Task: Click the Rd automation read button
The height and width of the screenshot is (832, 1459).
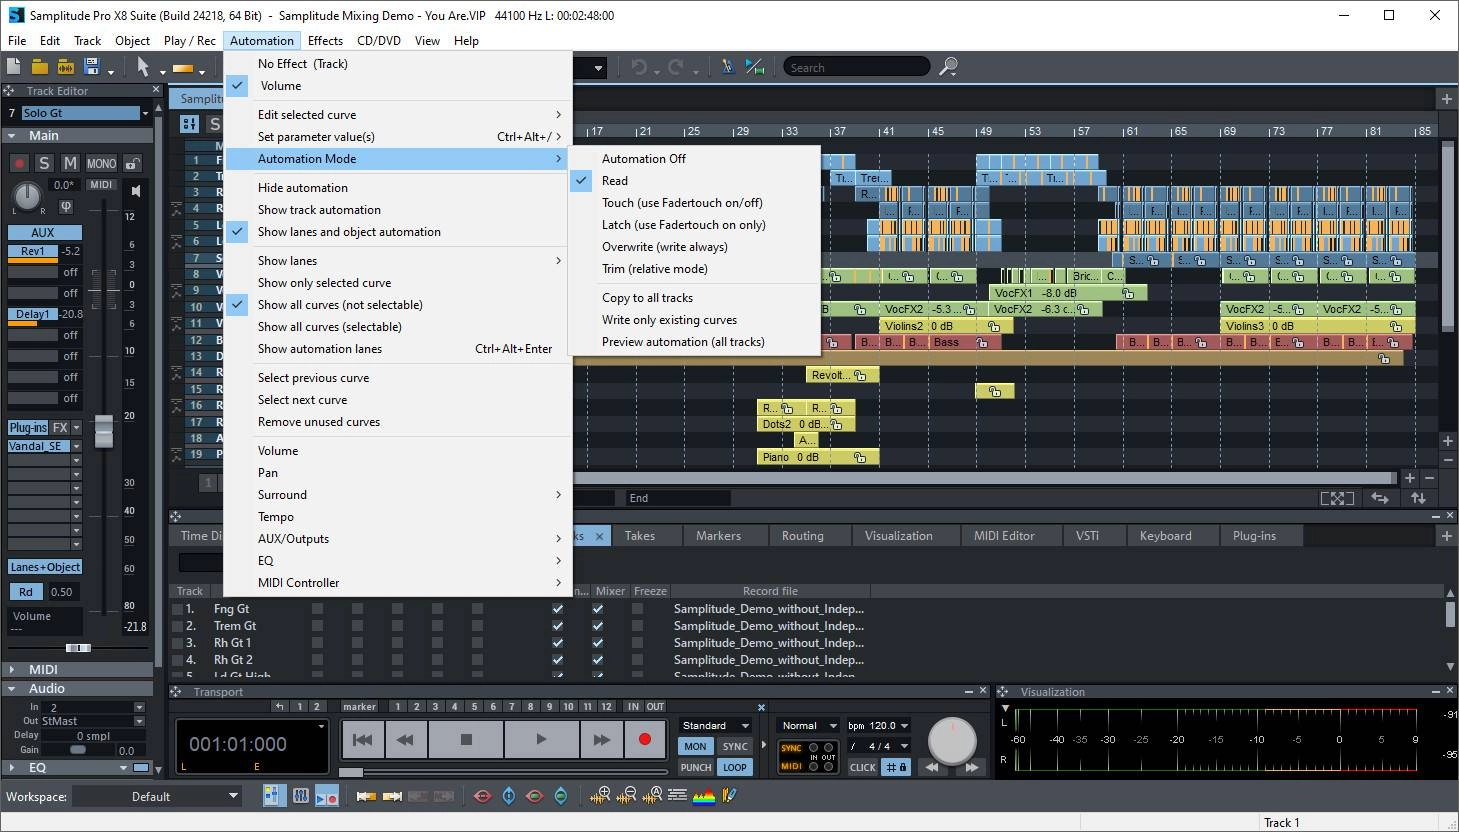Action: [26, 592]
